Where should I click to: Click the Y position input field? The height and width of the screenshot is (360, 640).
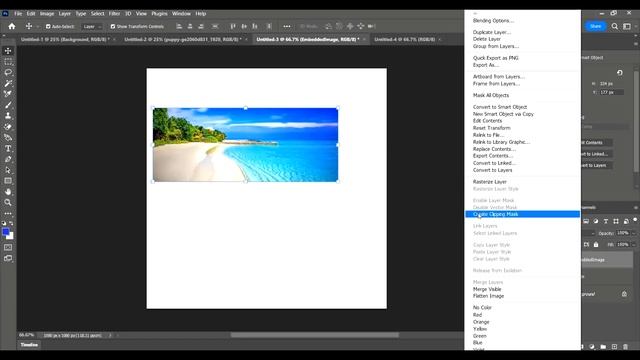point(611,92)
